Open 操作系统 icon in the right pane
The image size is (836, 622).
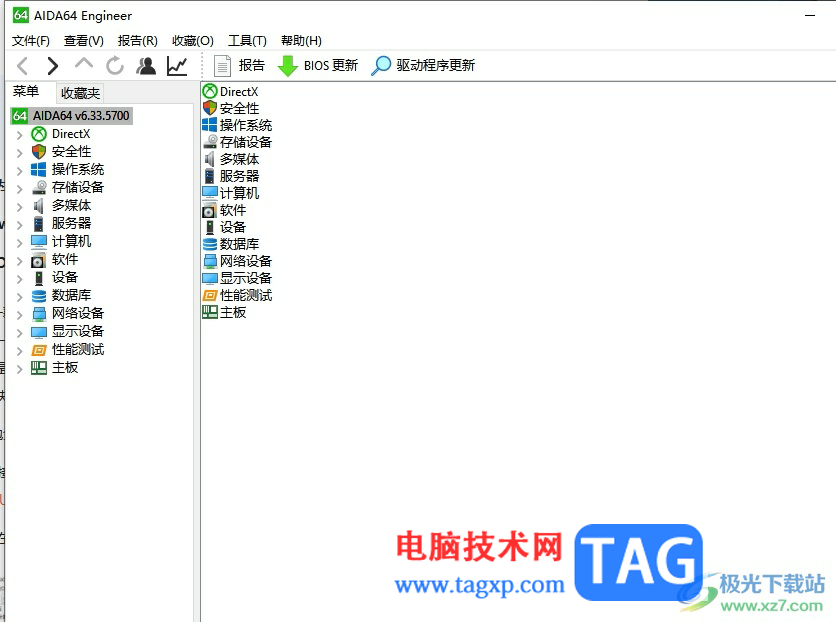point(210,125)
